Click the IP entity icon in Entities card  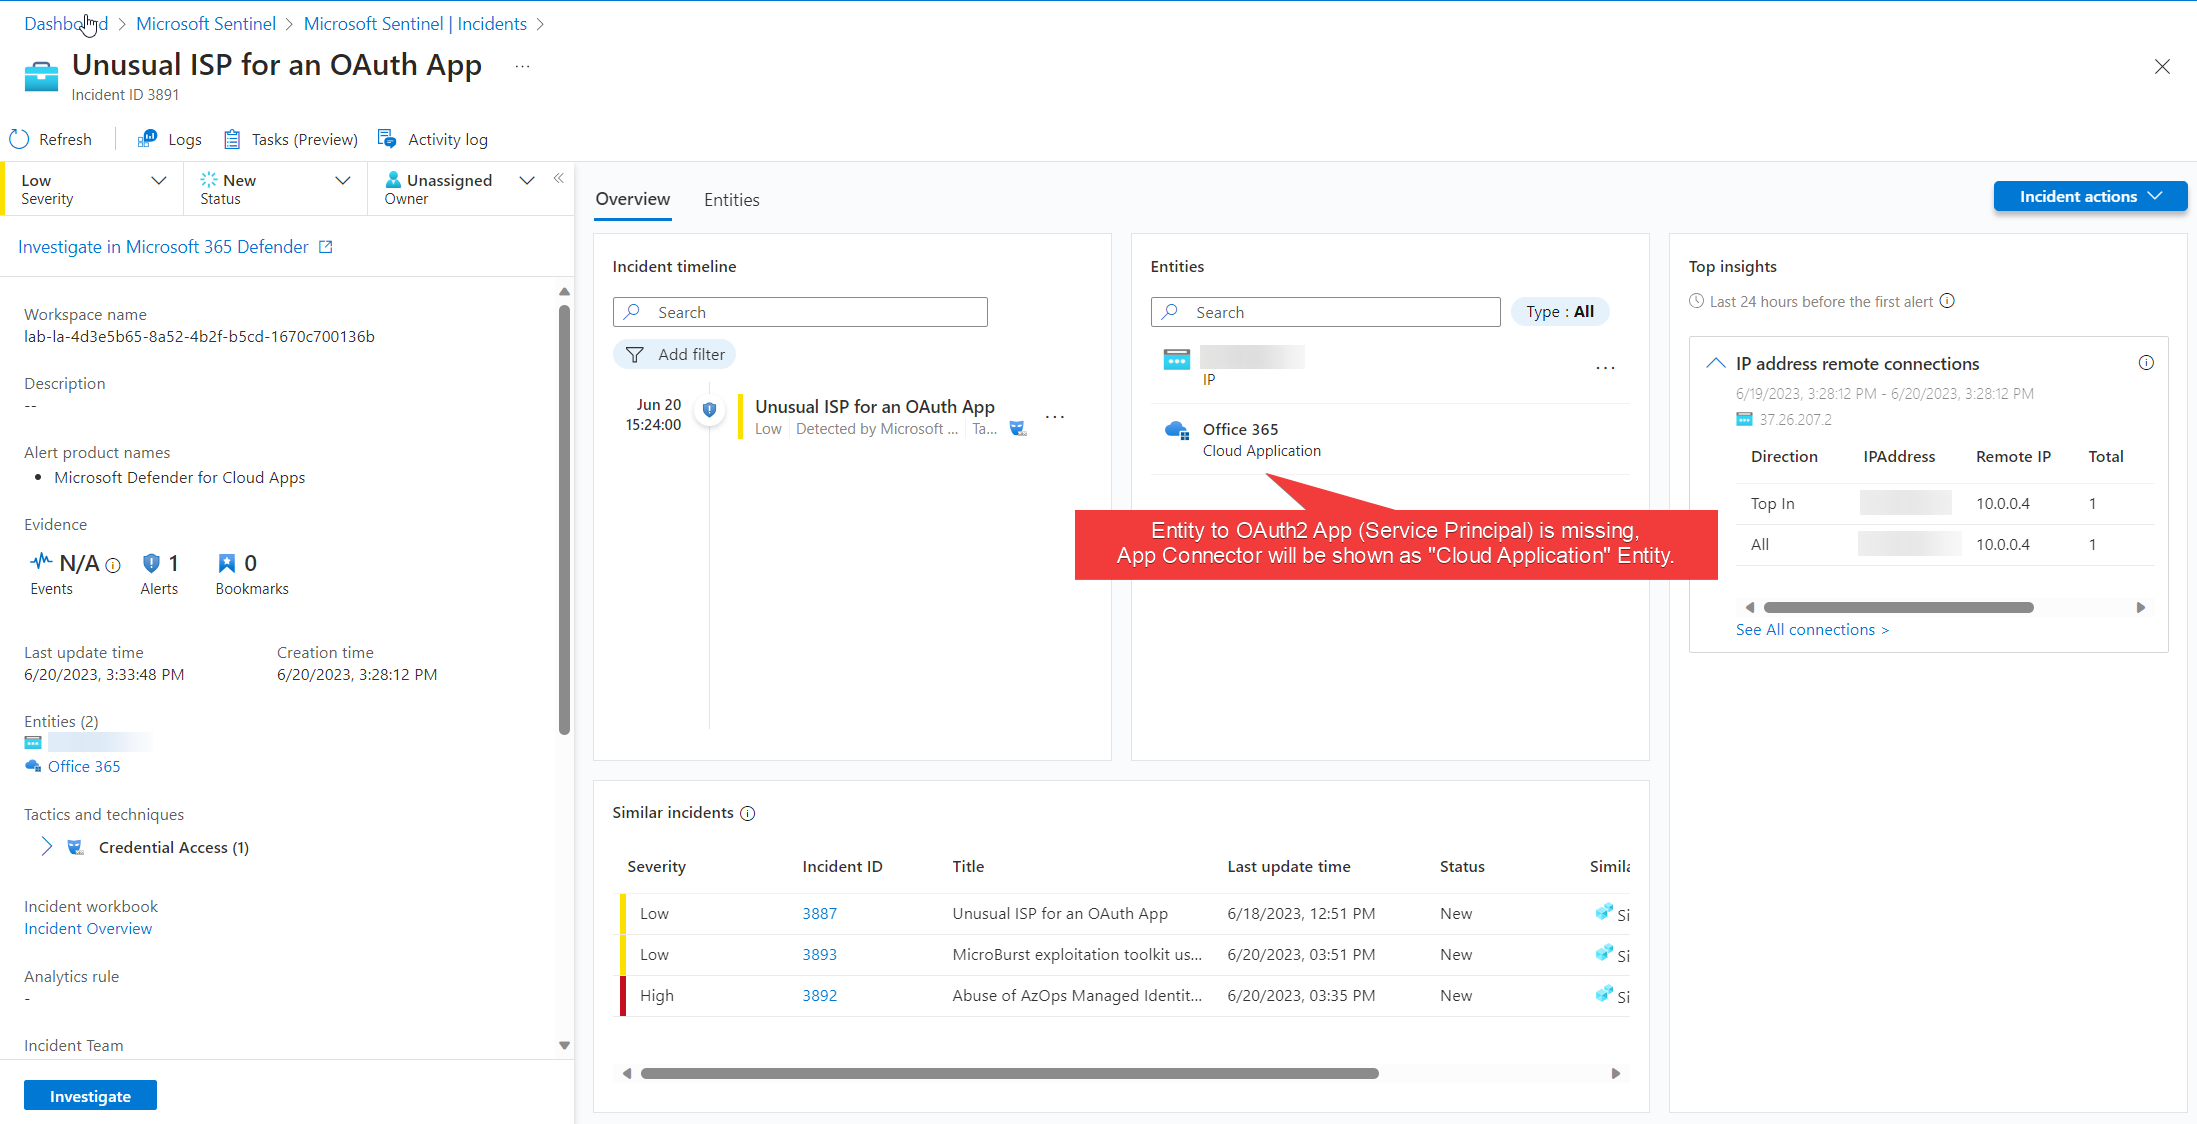[1177, 359]
